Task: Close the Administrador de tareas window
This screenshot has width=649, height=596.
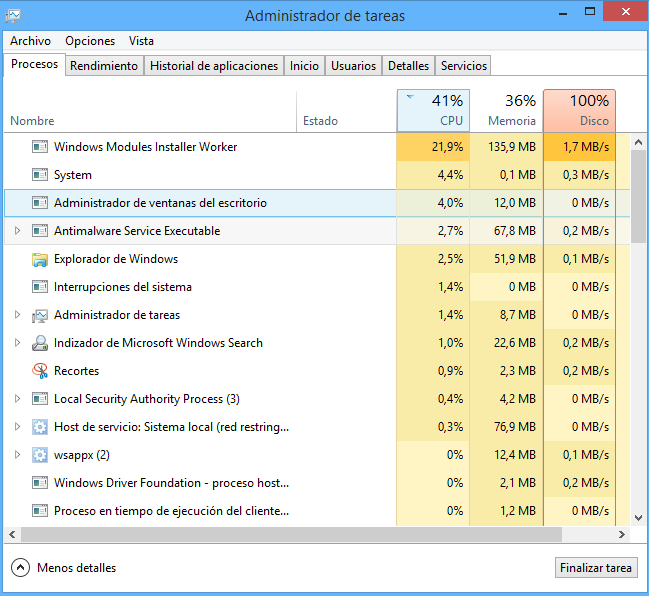Action: (x=625, y=12)
